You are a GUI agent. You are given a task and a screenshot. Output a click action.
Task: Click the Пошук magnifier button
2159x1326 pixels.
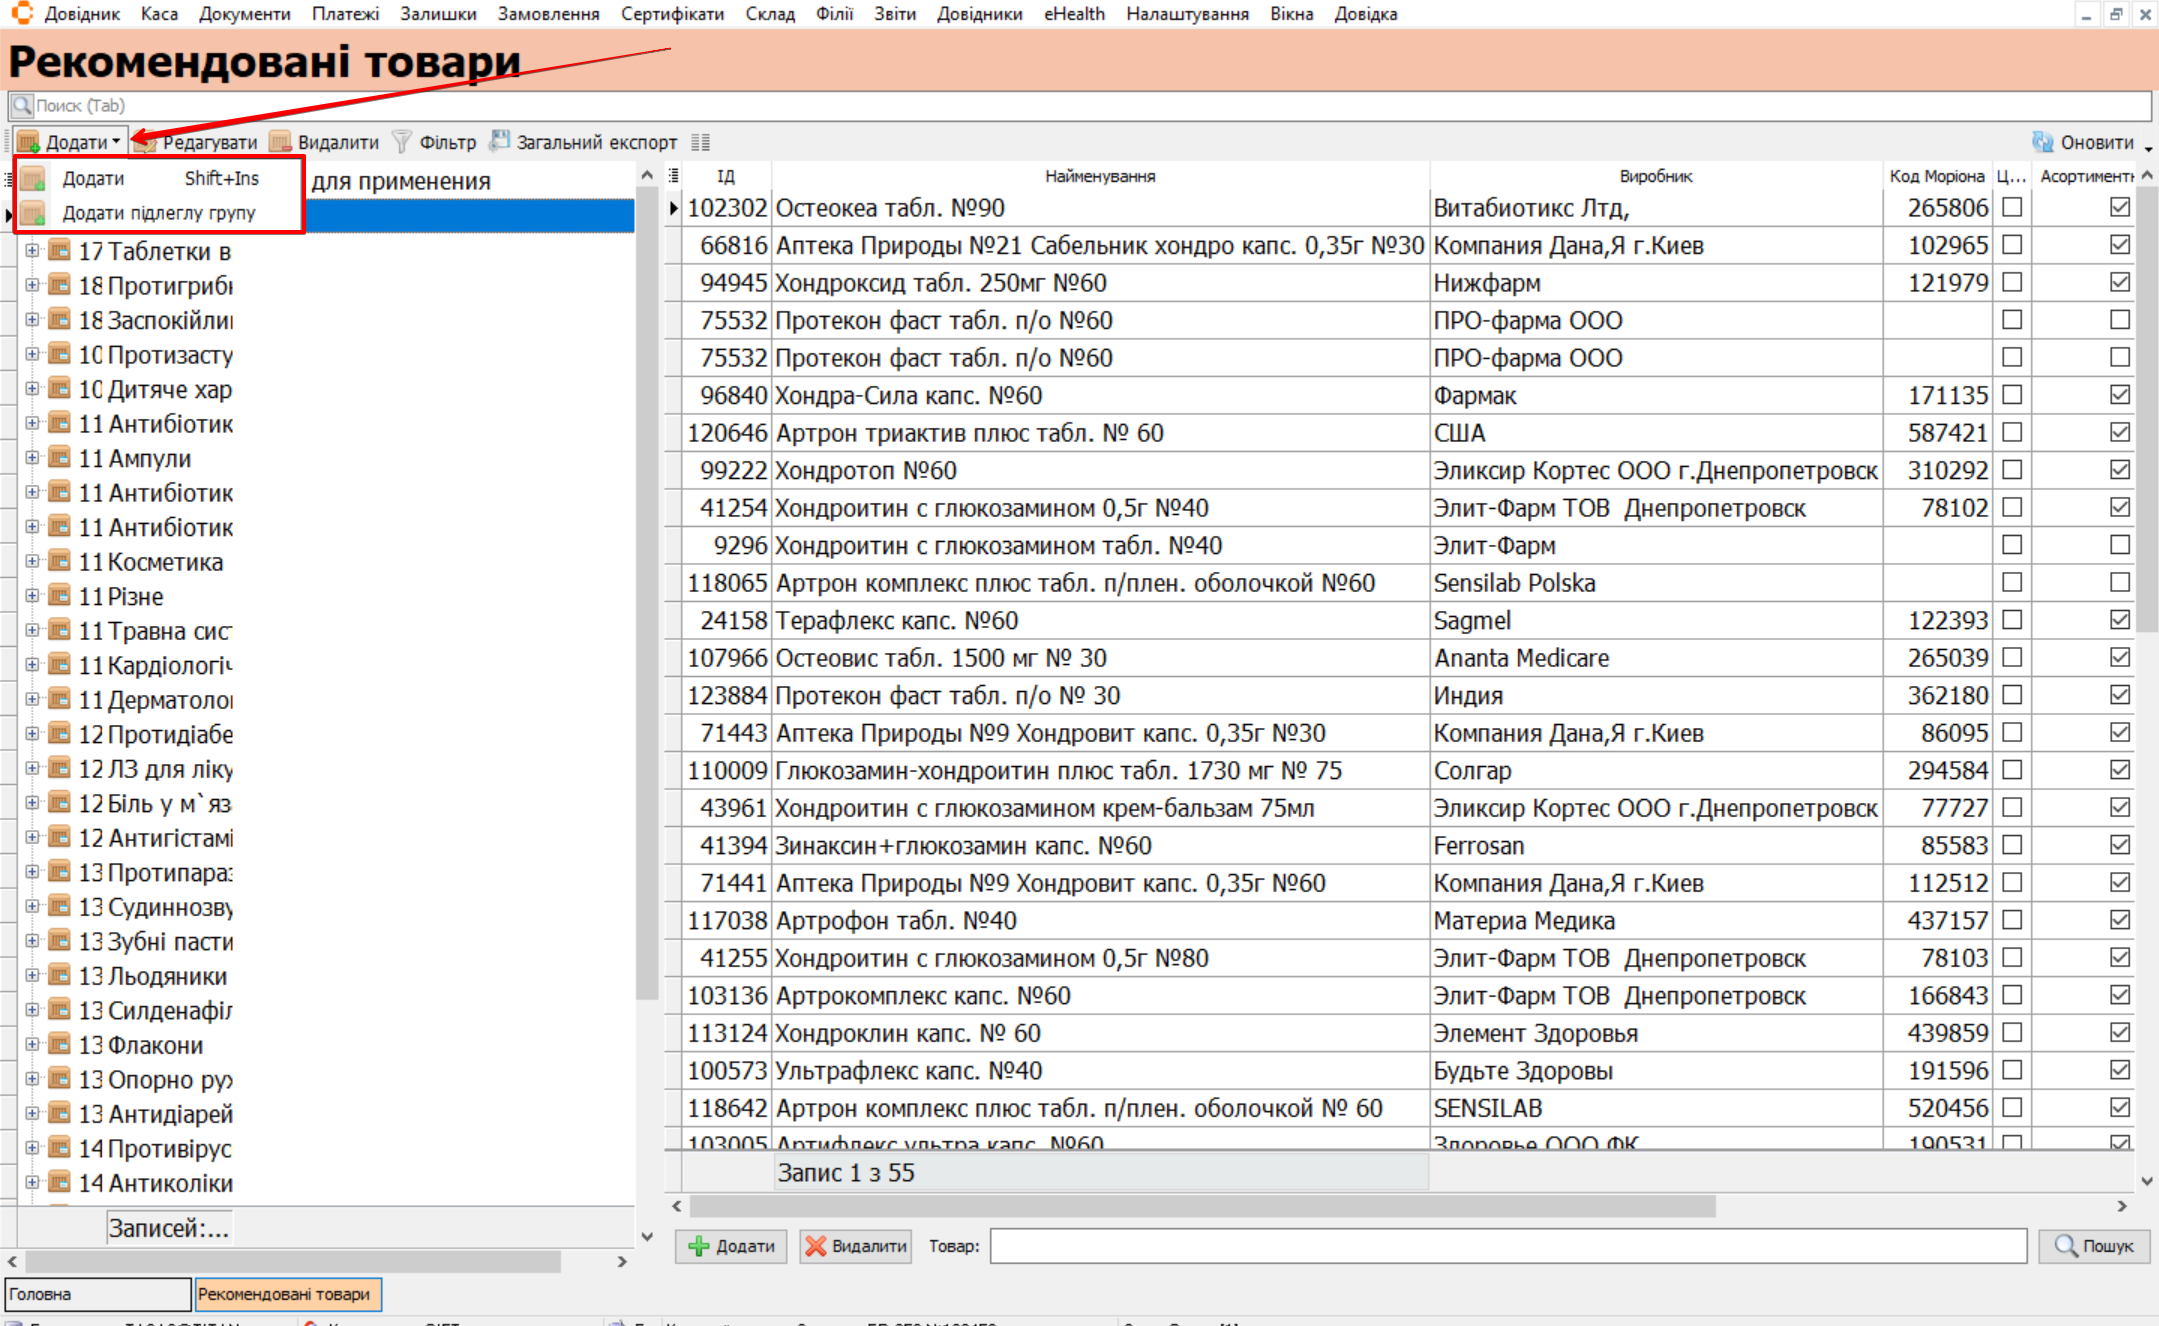[x=2093, y=1246]
